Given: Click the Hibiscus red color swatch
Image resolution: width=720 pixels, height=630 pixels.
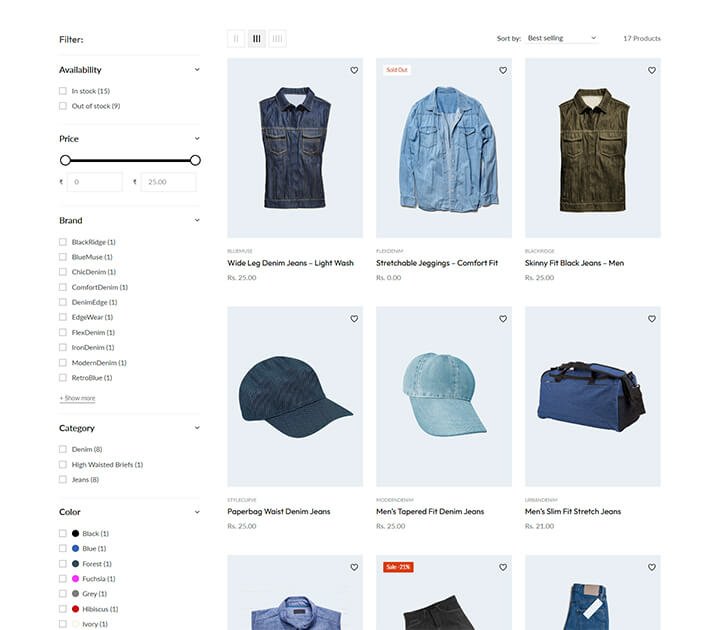Looking at the screenshot, I should 76,609.
